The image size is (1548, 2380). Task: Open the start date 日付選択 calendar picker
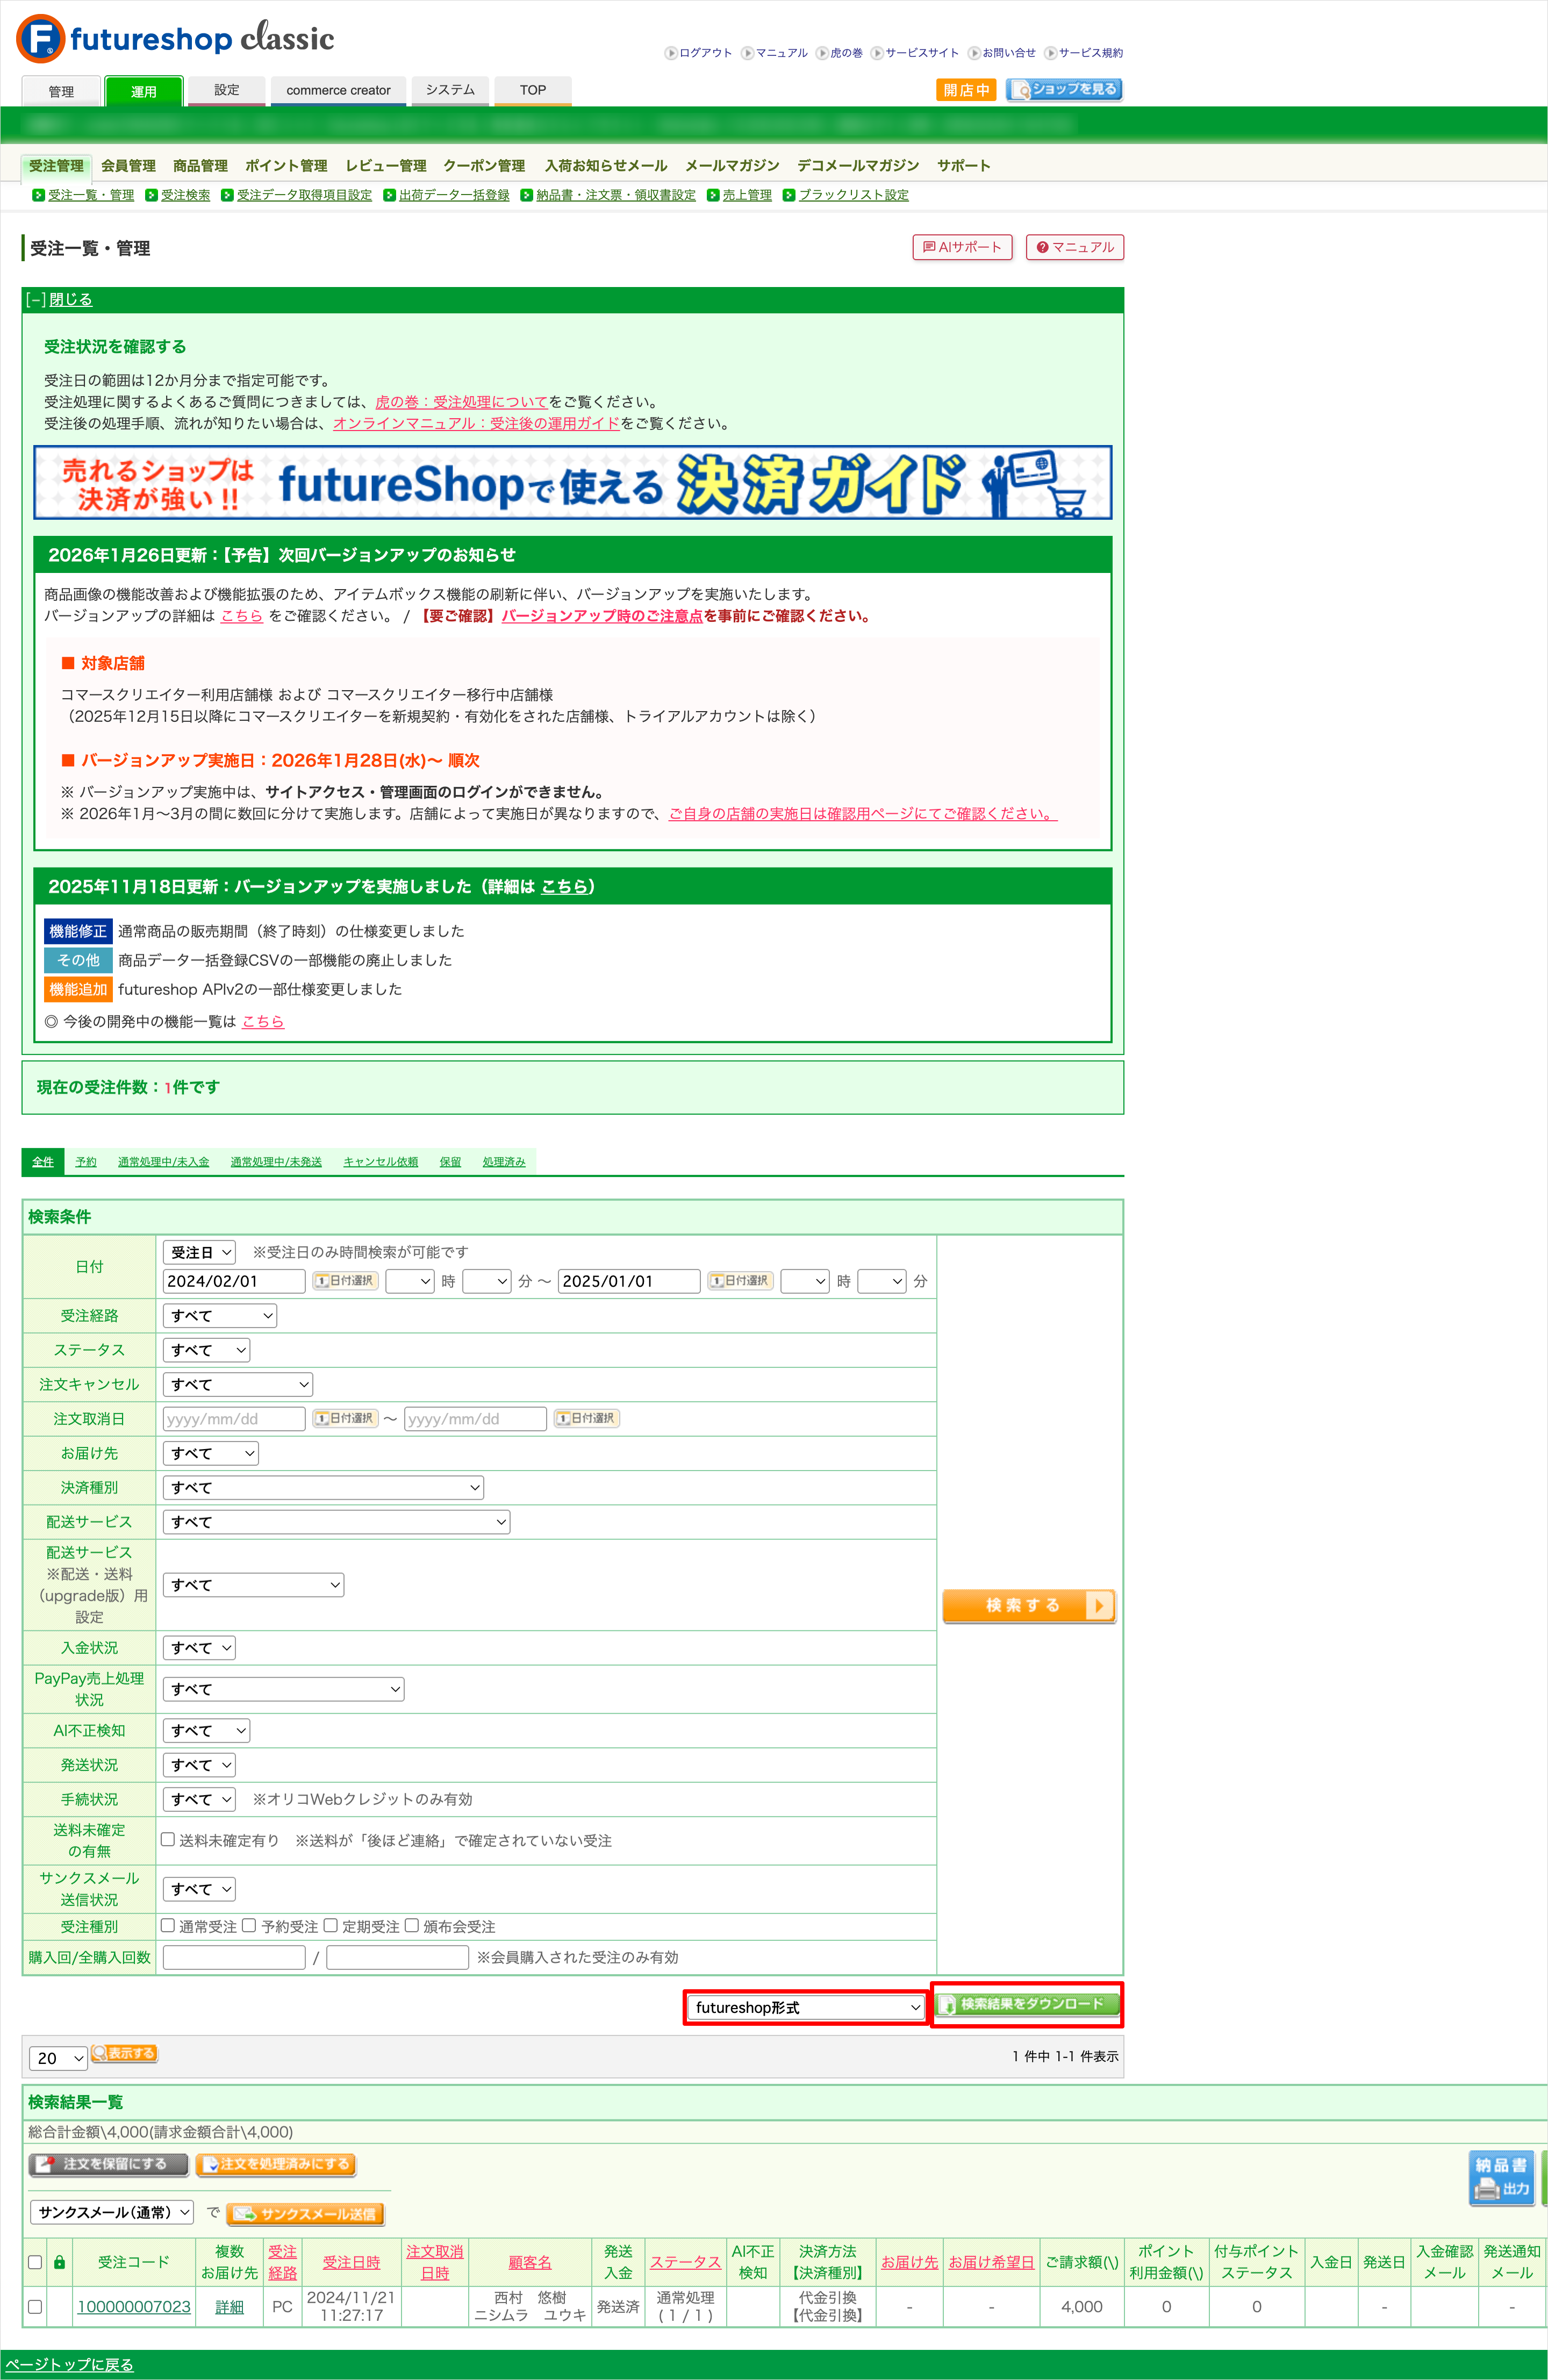point(345,1281)
